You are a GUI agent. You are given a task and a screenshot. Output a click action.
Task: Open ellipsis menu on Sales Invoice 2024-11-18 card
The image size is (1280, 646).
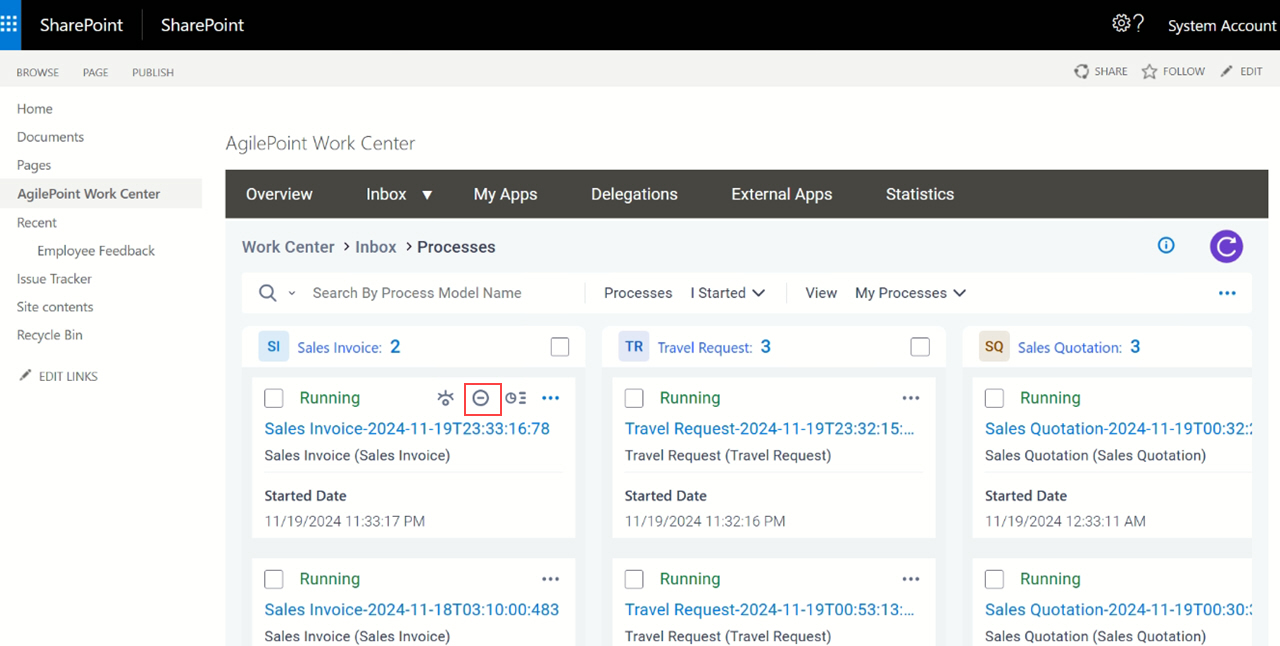[x=550, y=579]
